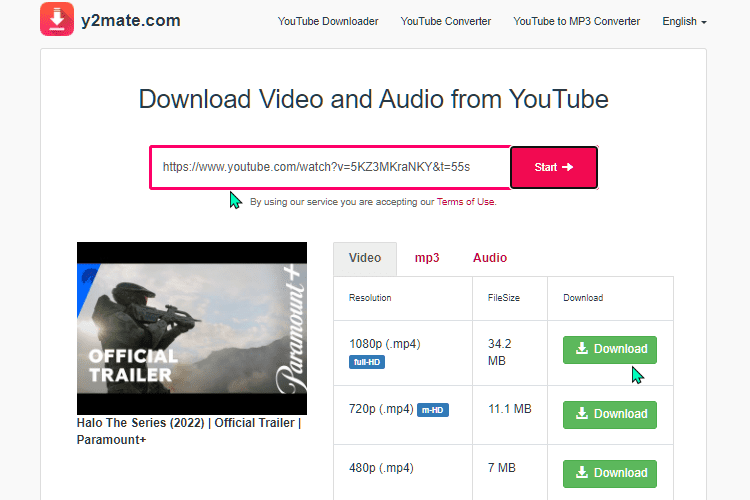Select the Video tab

[x=365, y=258]
